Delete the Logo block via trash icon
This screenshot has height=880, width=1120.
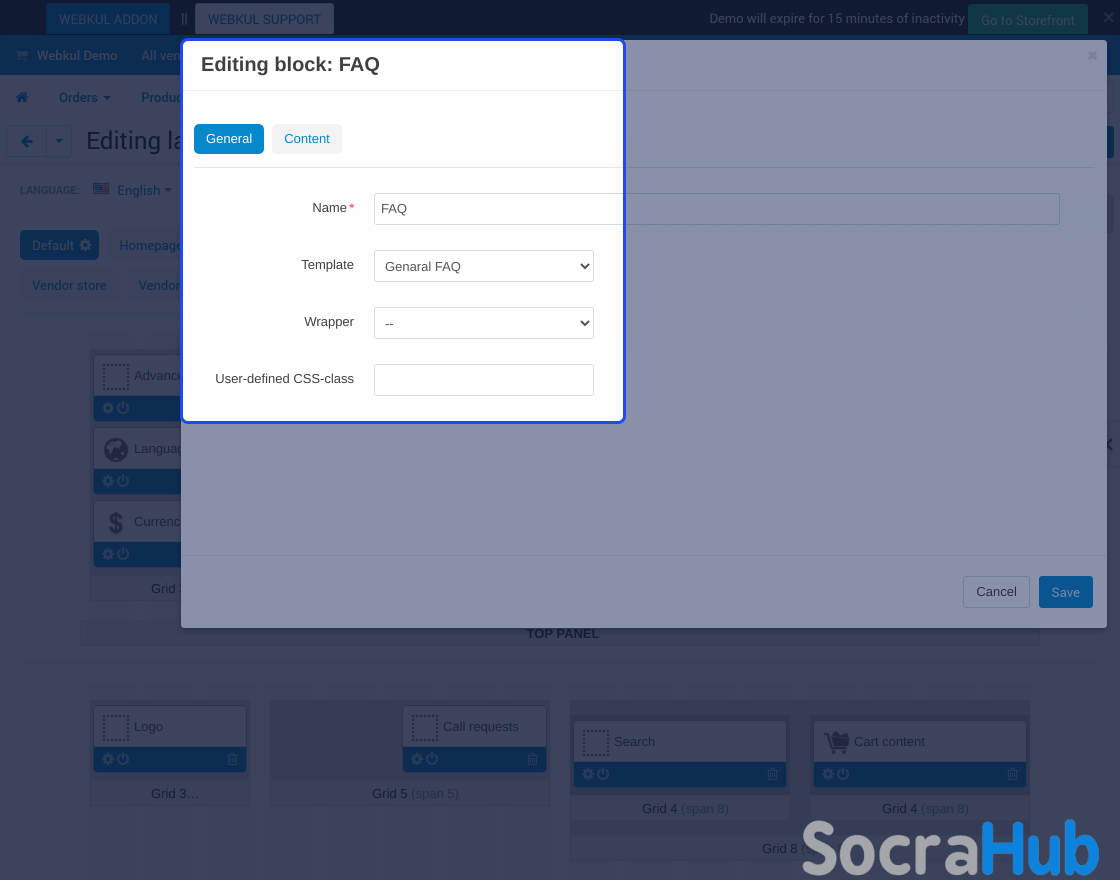(x=232, y=759)
